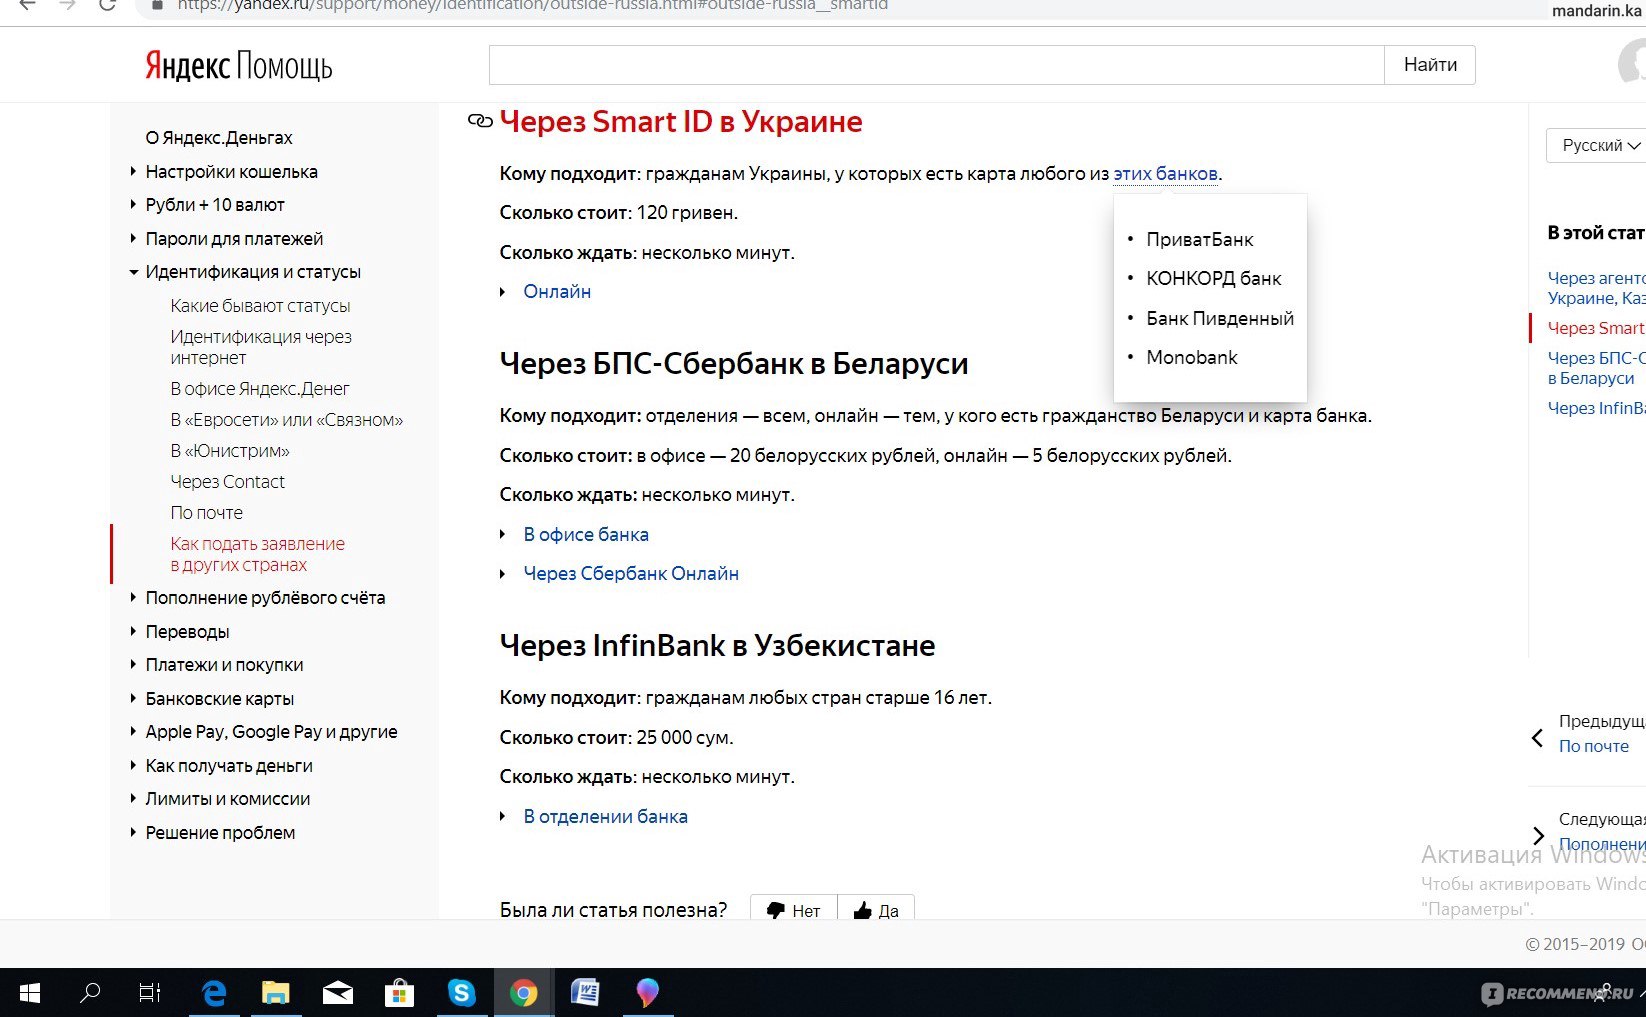
Task: Open Как подать заявление в других странах
Action: click(x=257, y=554)
